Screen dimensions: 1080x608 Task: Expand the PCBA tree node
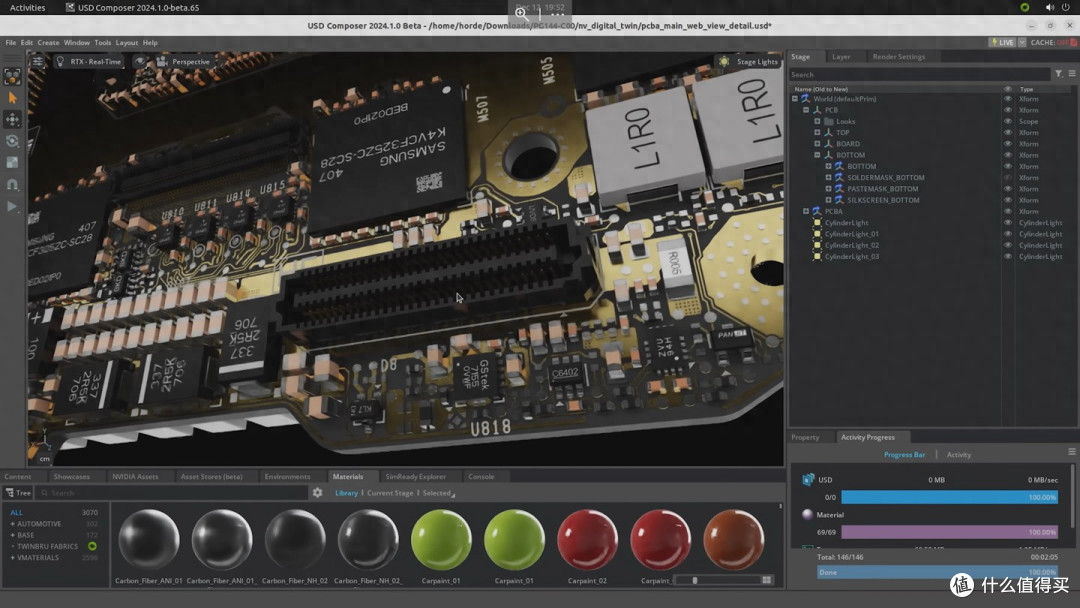[806, 211]
